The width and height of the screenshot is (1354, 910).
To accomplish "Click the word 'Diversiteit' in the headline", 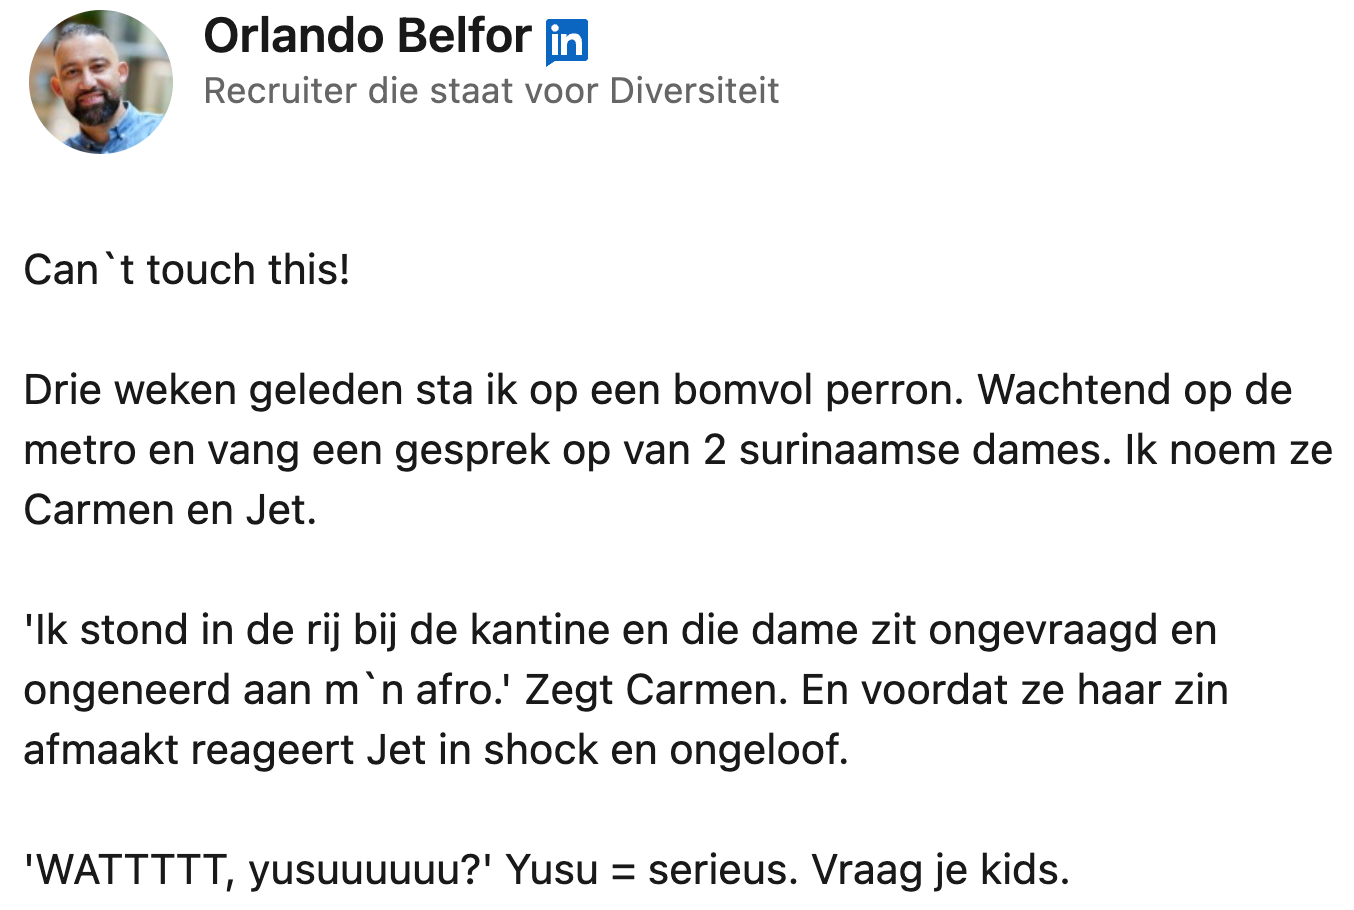I will click(694, 91).
